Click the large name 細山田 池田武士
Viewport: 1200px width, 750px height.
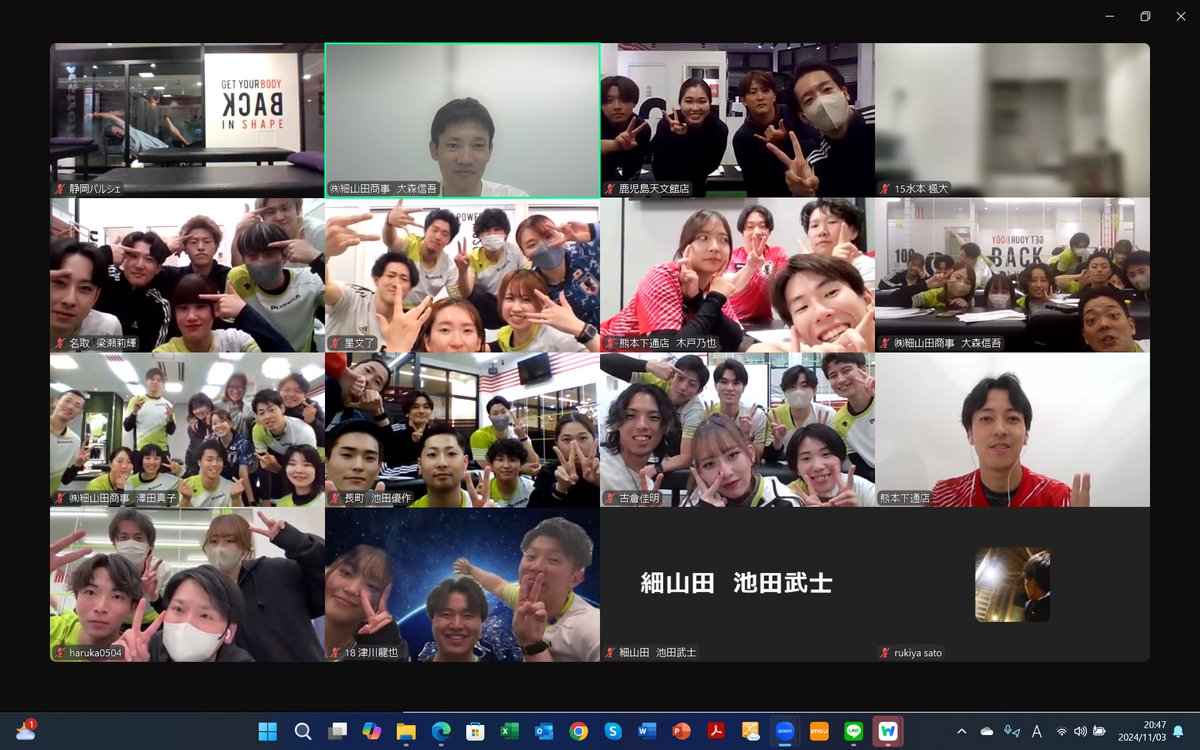pyautogui.click(x=737, y=583)
